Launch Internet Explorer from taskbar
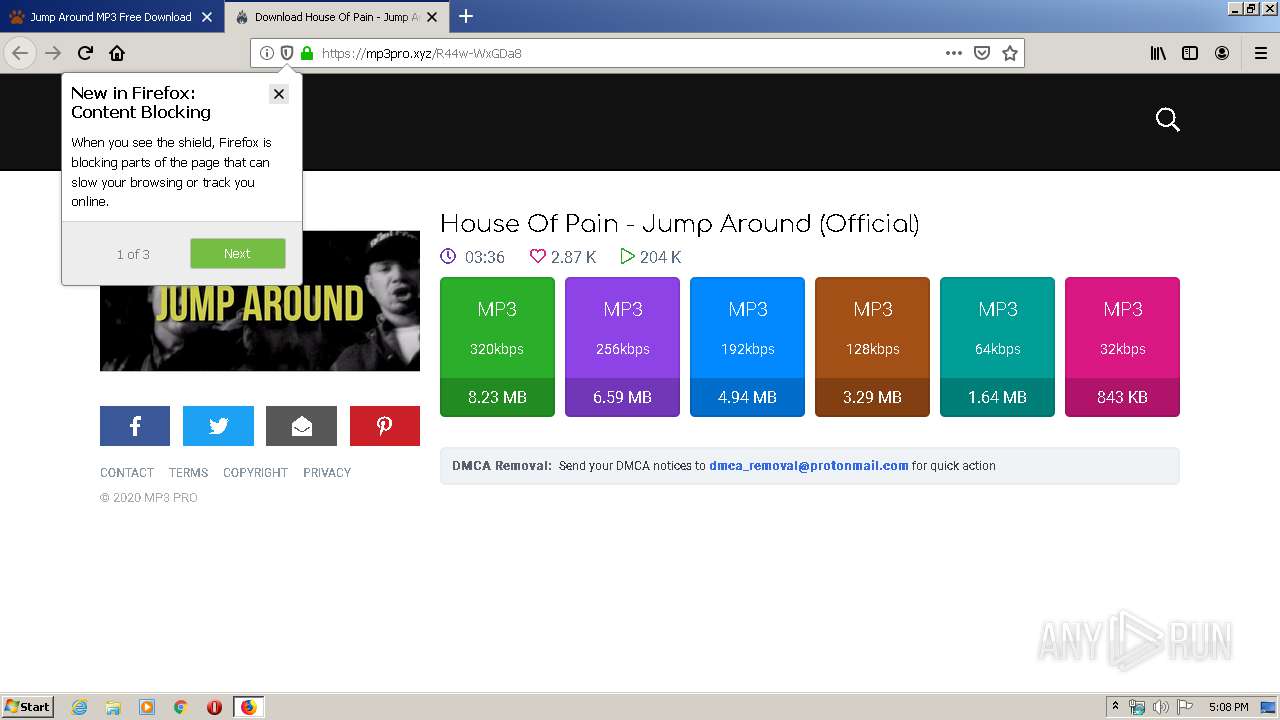This screenshot has height=720, width=1280. 80,707
